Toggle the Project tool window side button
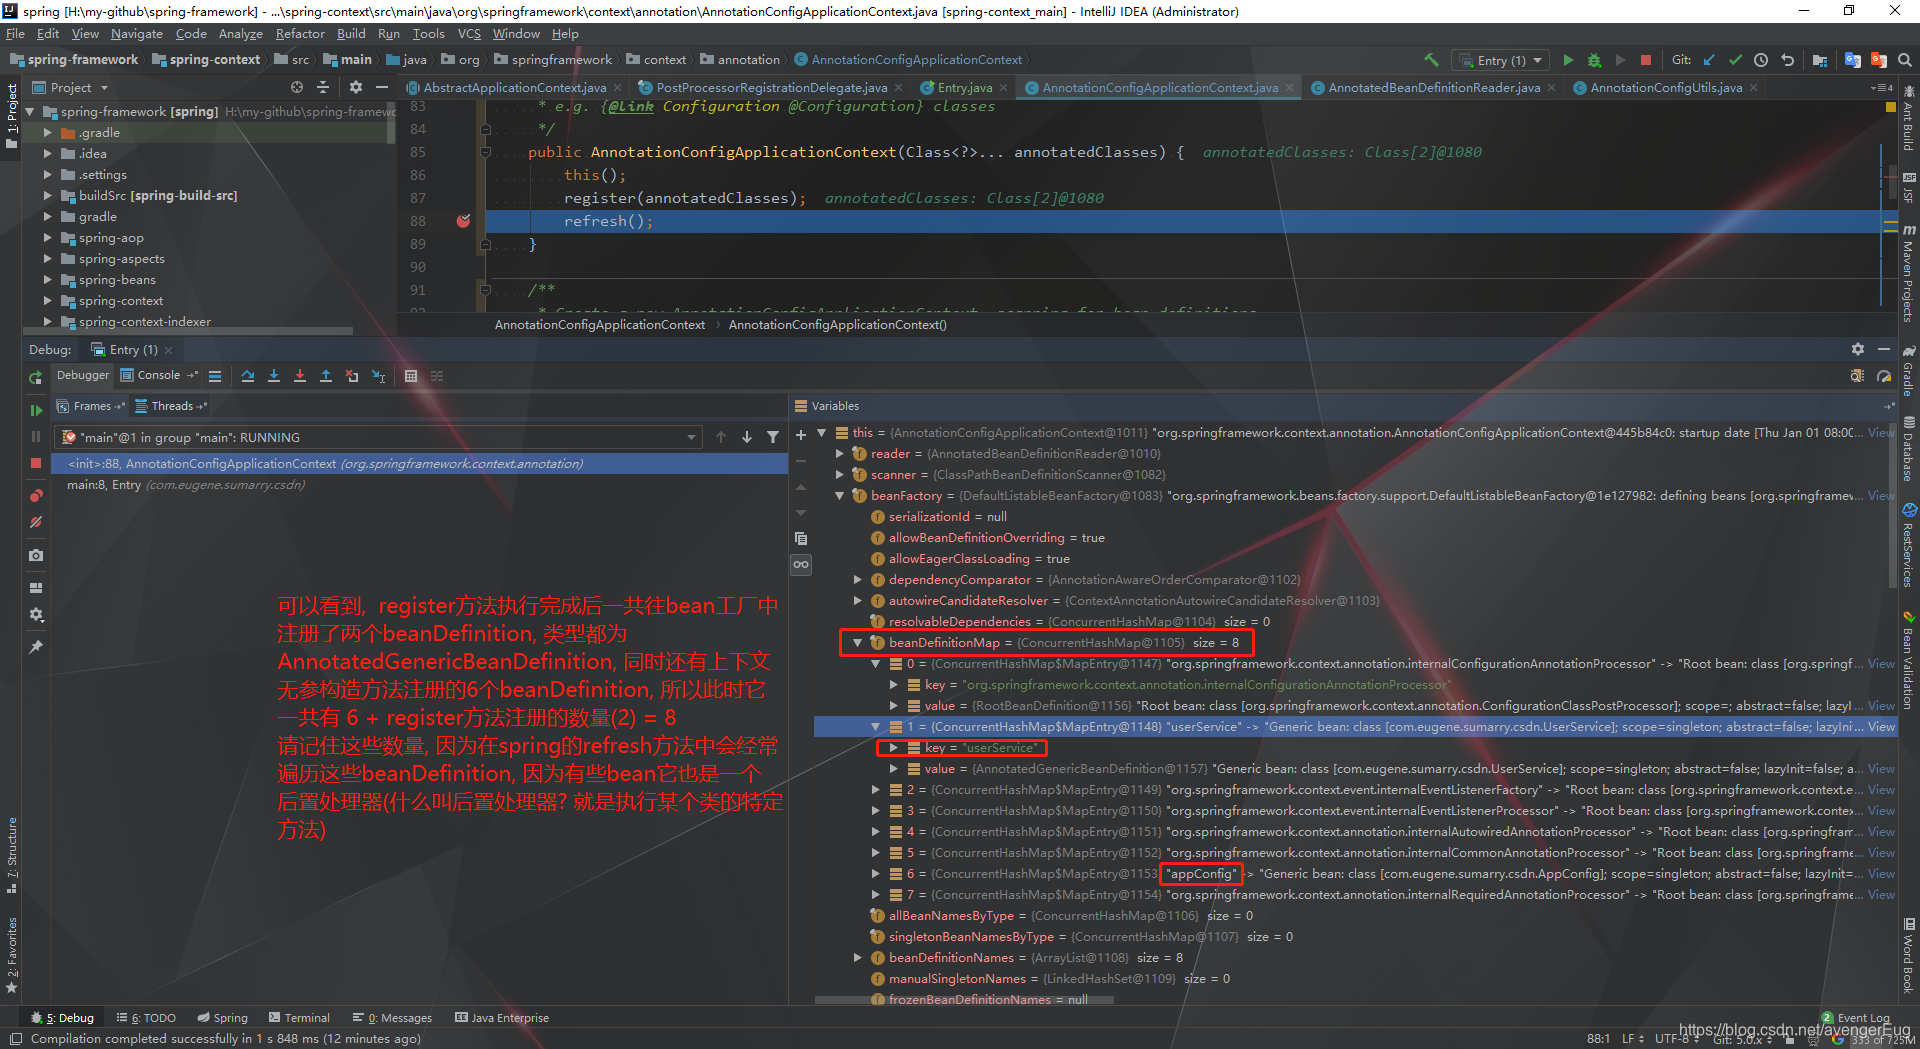This screenshot has height=1049, width=1920. [x=11, y=117]
